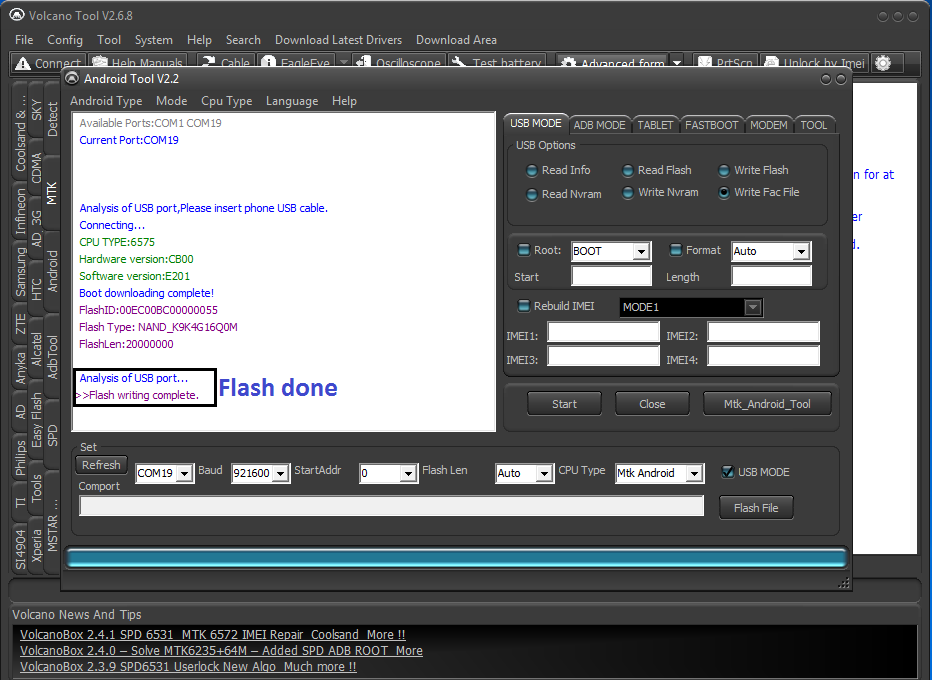The image size is (932, 680).
Task: Launch the Oscilloscope tool
Action: coord(399,63)
